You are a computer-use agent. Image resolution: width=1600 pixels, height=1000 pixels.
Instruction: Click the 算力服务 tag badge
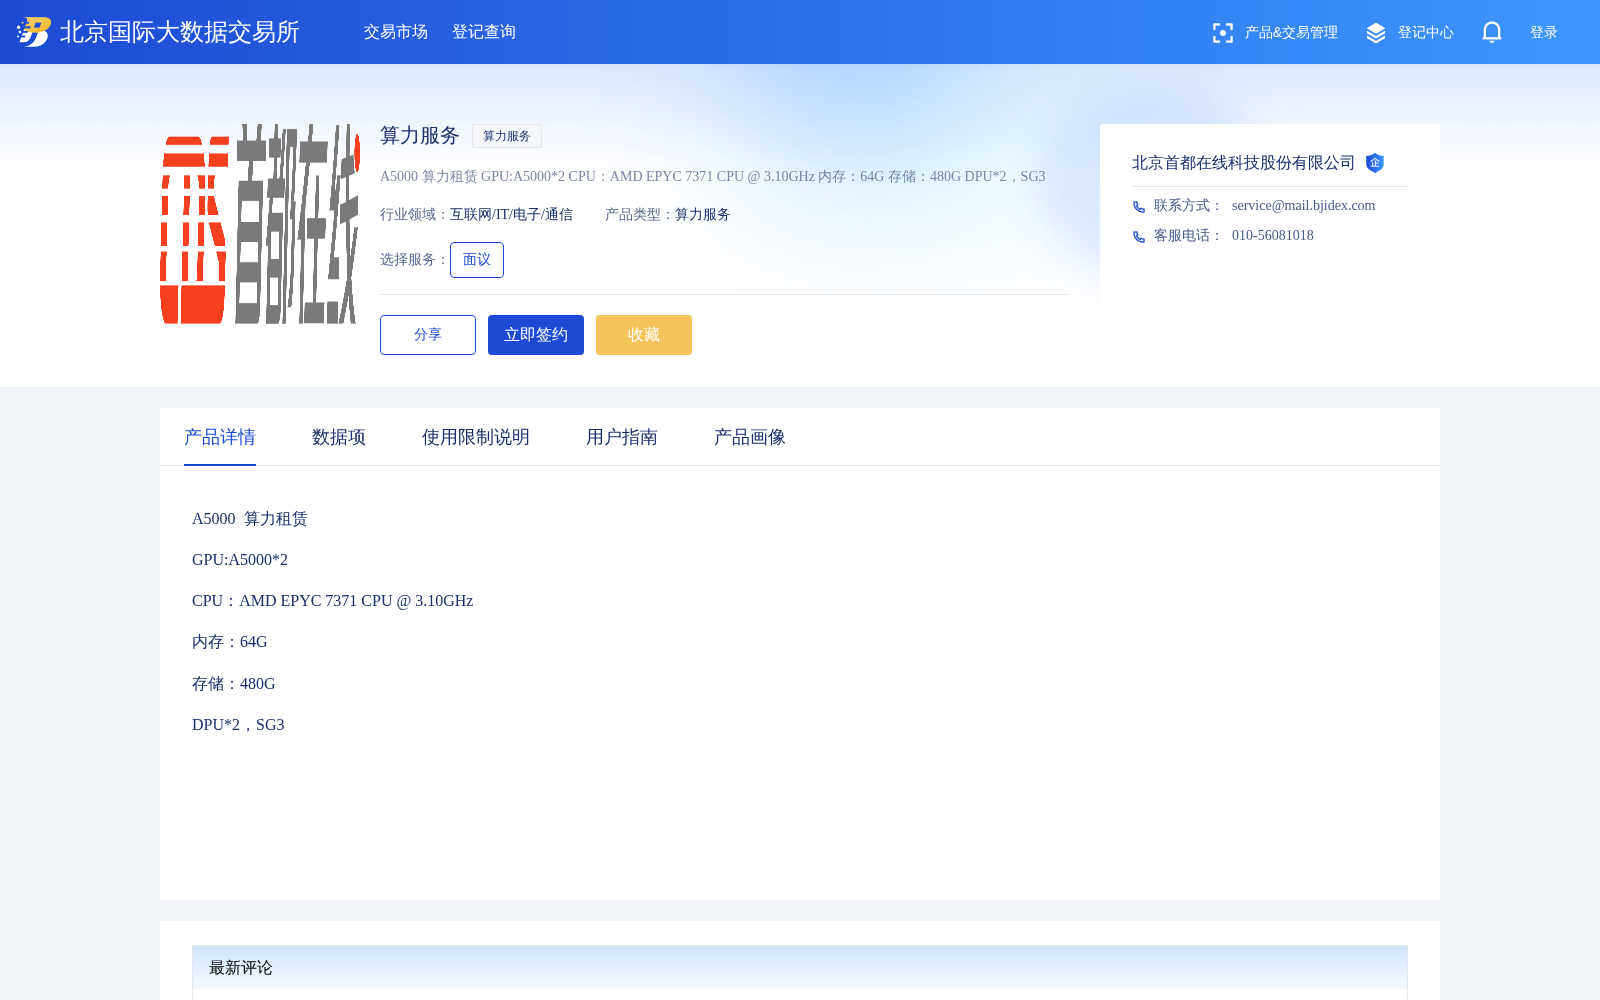pos(507,136)
